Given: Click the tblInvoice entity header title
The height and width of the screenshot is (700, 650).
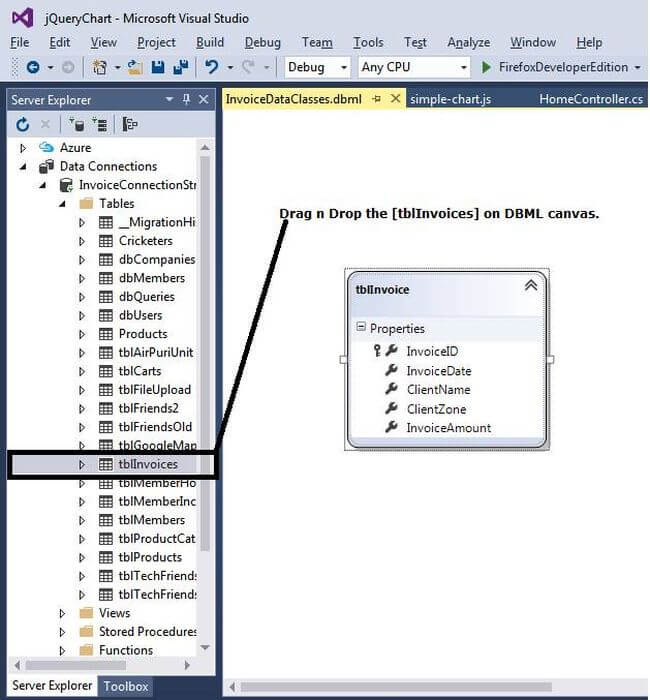Looking at the screenshot, I should (x=382, y=289).
